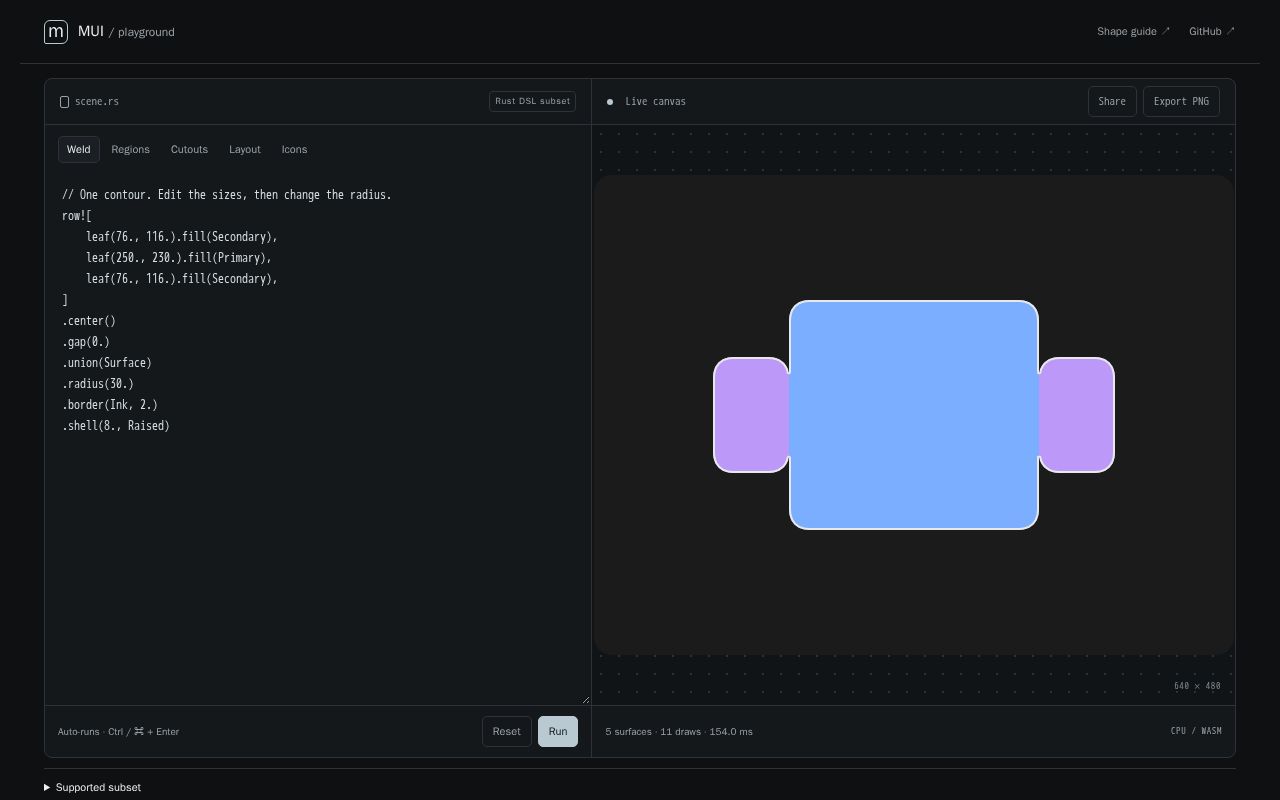Click the right purple Secondary shape
The image size is (1280, 800).
pos(1077,415)
